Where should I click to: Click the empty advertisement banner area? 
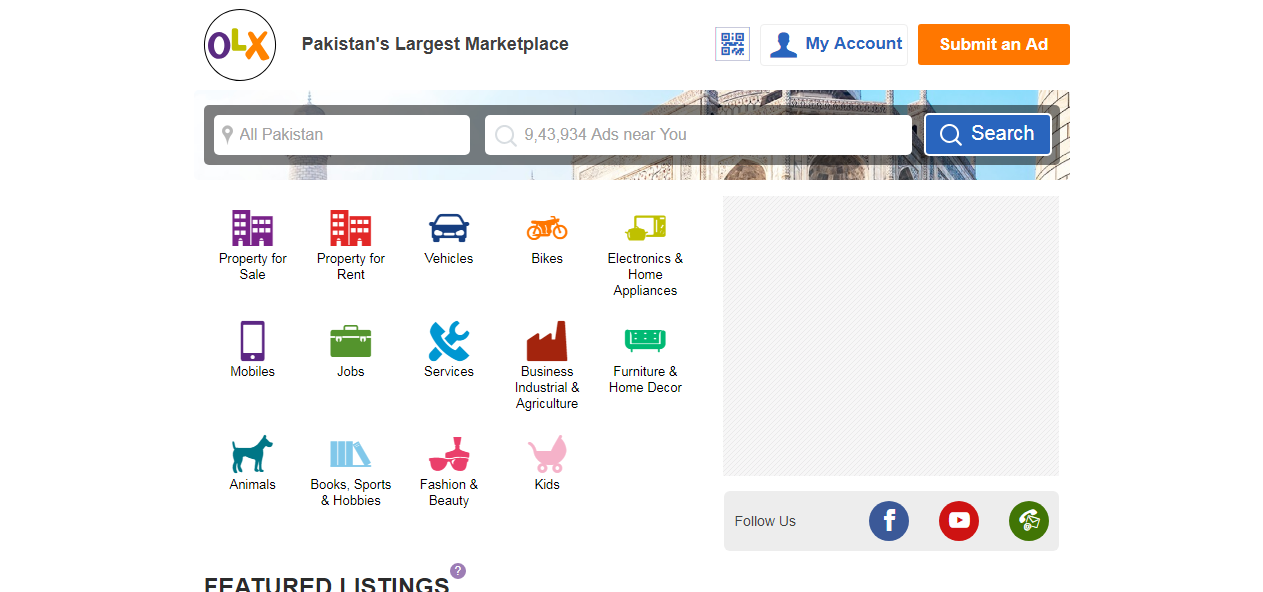pyautogui.click(x=891, y=336)
